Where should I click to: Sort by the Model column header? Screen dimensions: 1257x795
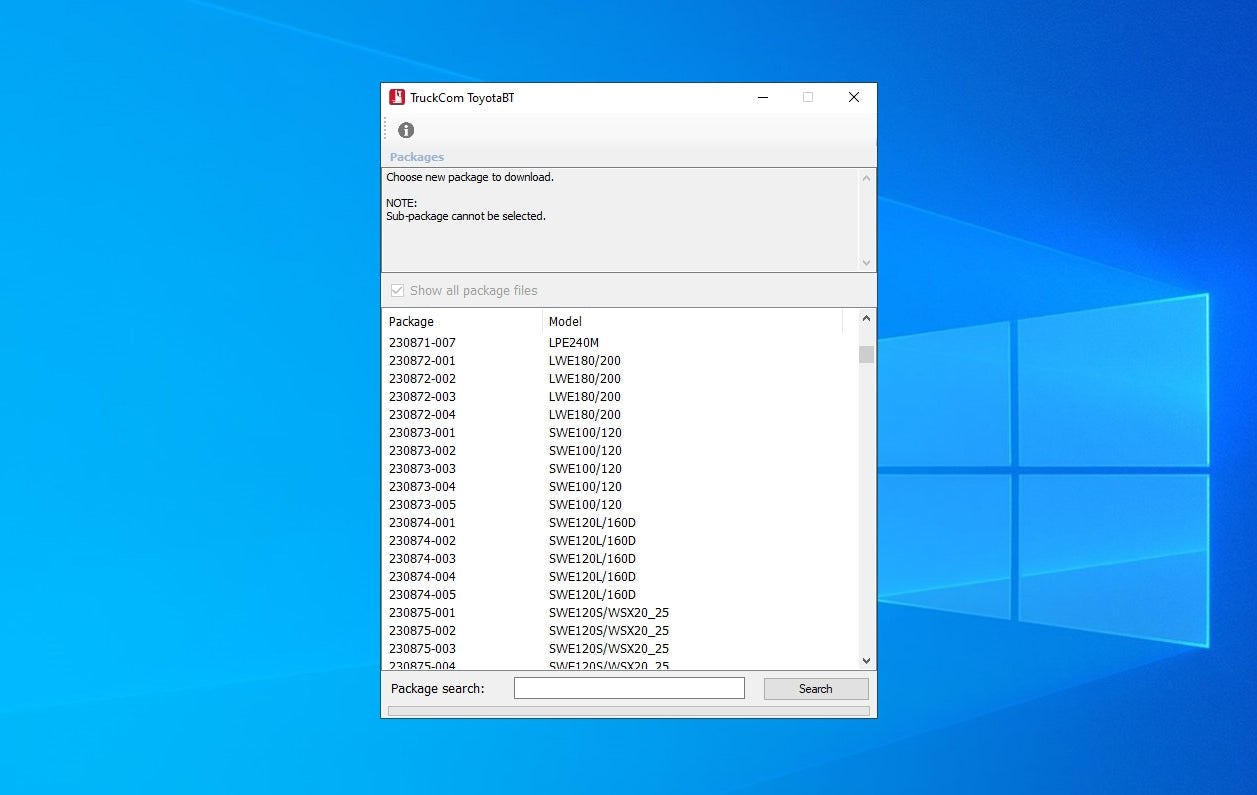coord(692,322)
